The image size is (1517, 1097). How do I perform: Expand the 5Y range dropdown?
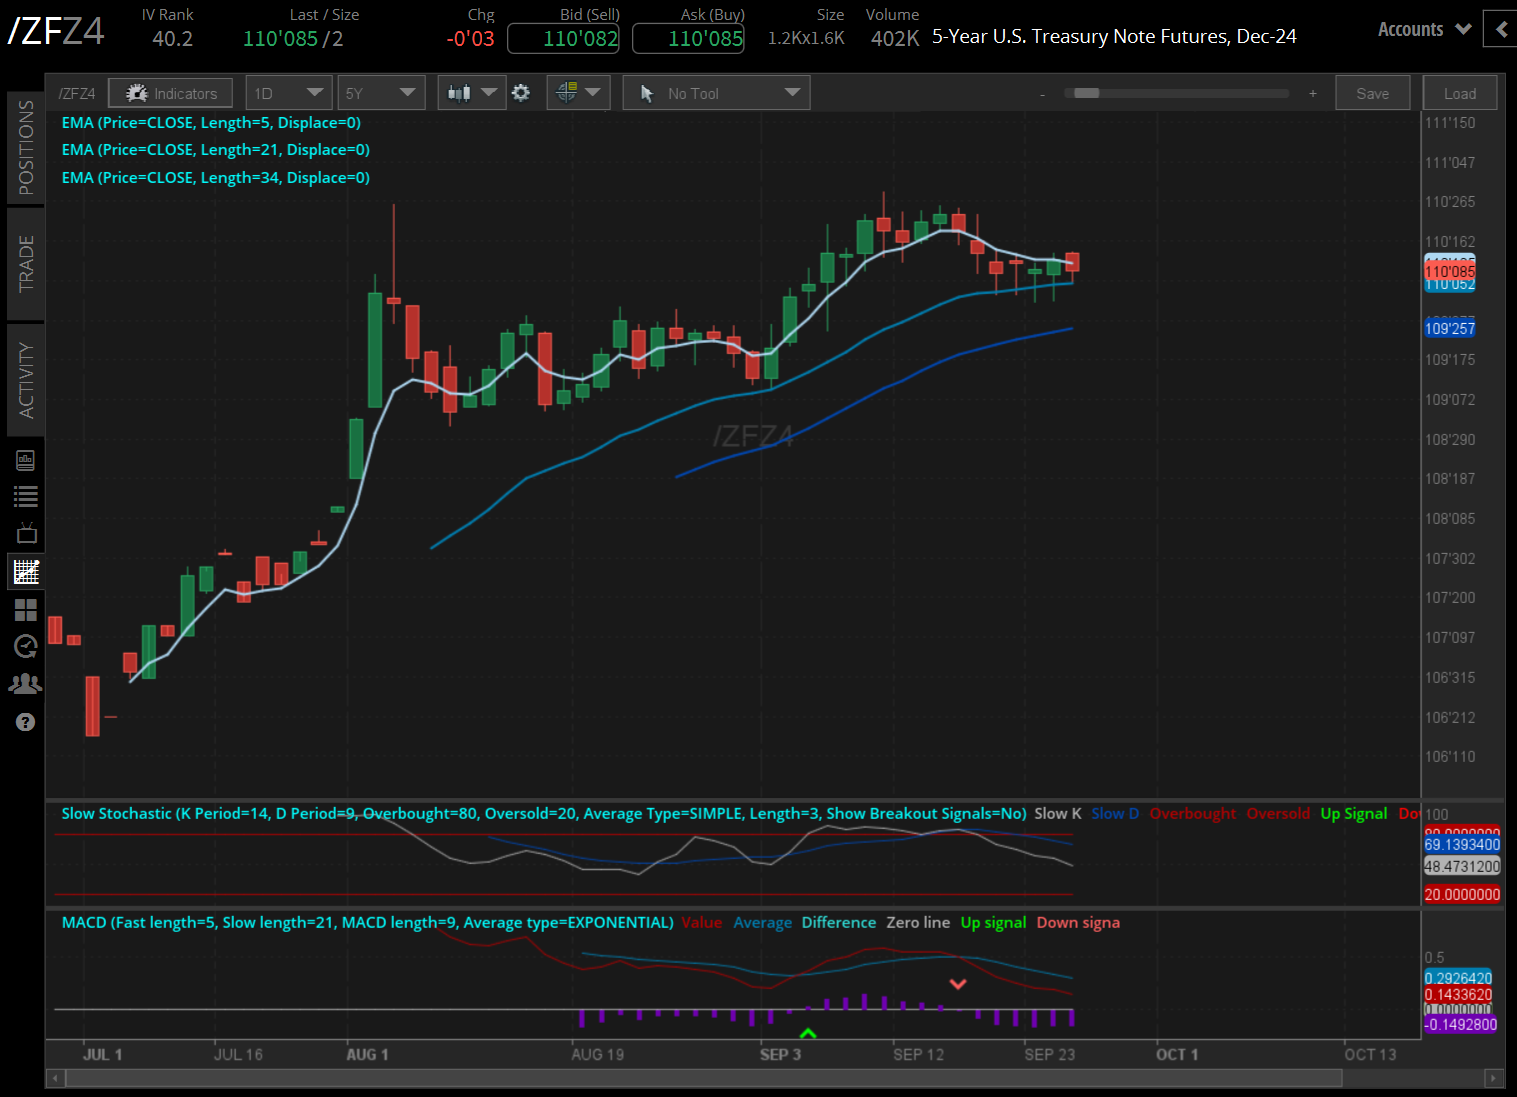(381, 93)
